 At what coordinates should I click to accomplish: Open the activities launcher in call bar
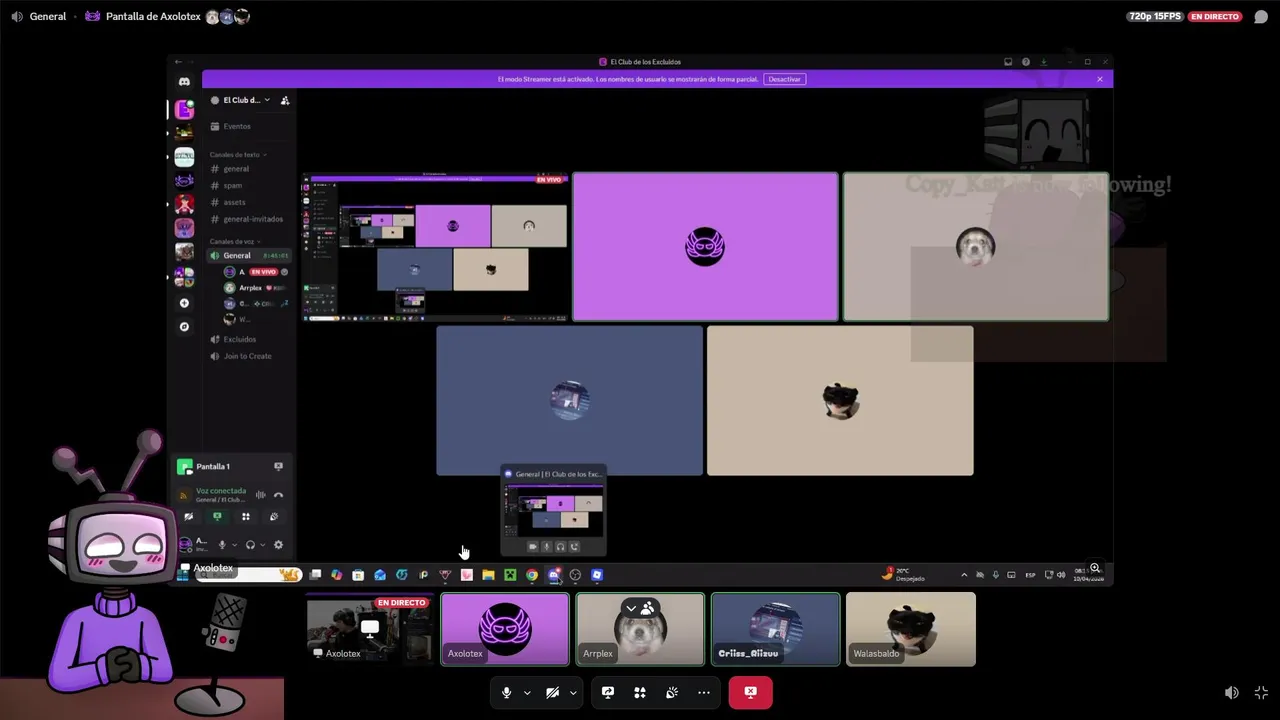click(x=640, y=692)
